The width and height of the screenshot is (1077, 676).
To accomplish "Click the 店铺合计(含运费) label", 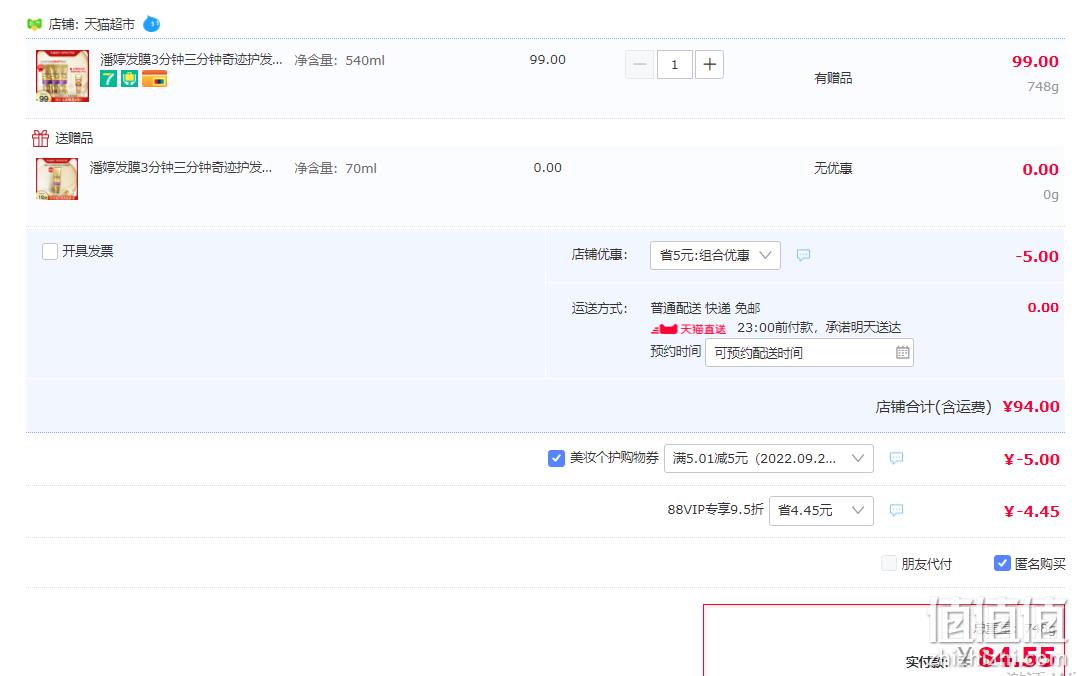I will 933,407.
